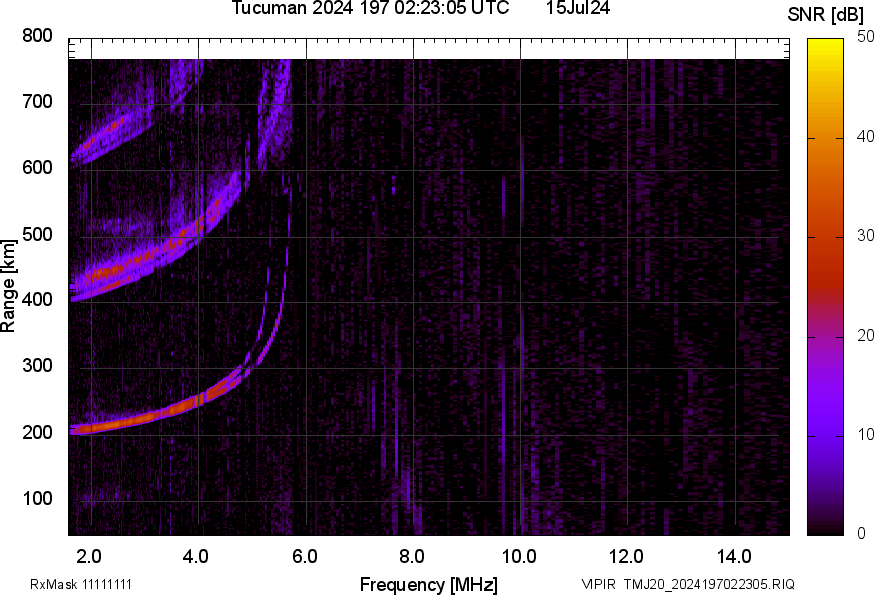This screenshot has height=595, width=874.
Task: Click range tick label 500
Action: (37, 234)
